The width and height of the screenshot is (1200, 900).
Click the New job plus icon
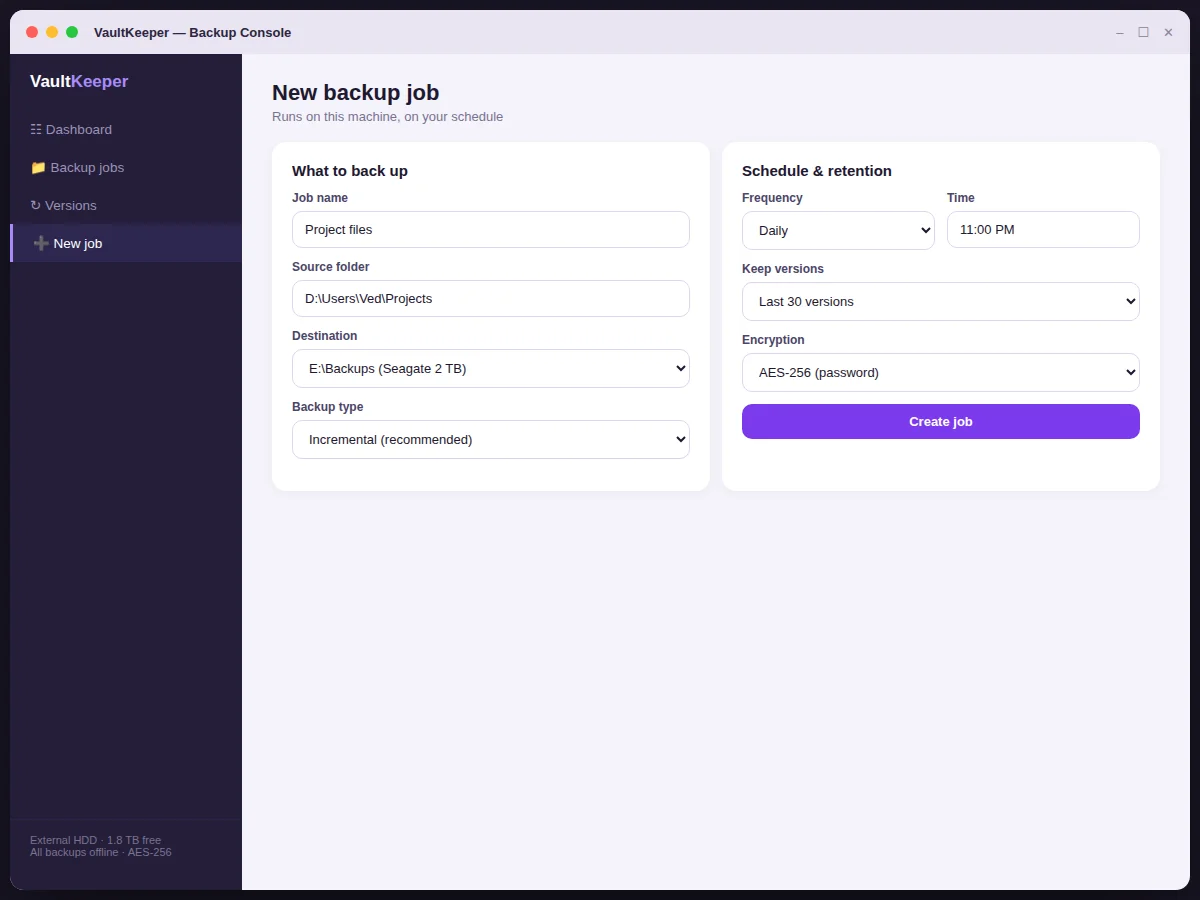click(41, 244)
